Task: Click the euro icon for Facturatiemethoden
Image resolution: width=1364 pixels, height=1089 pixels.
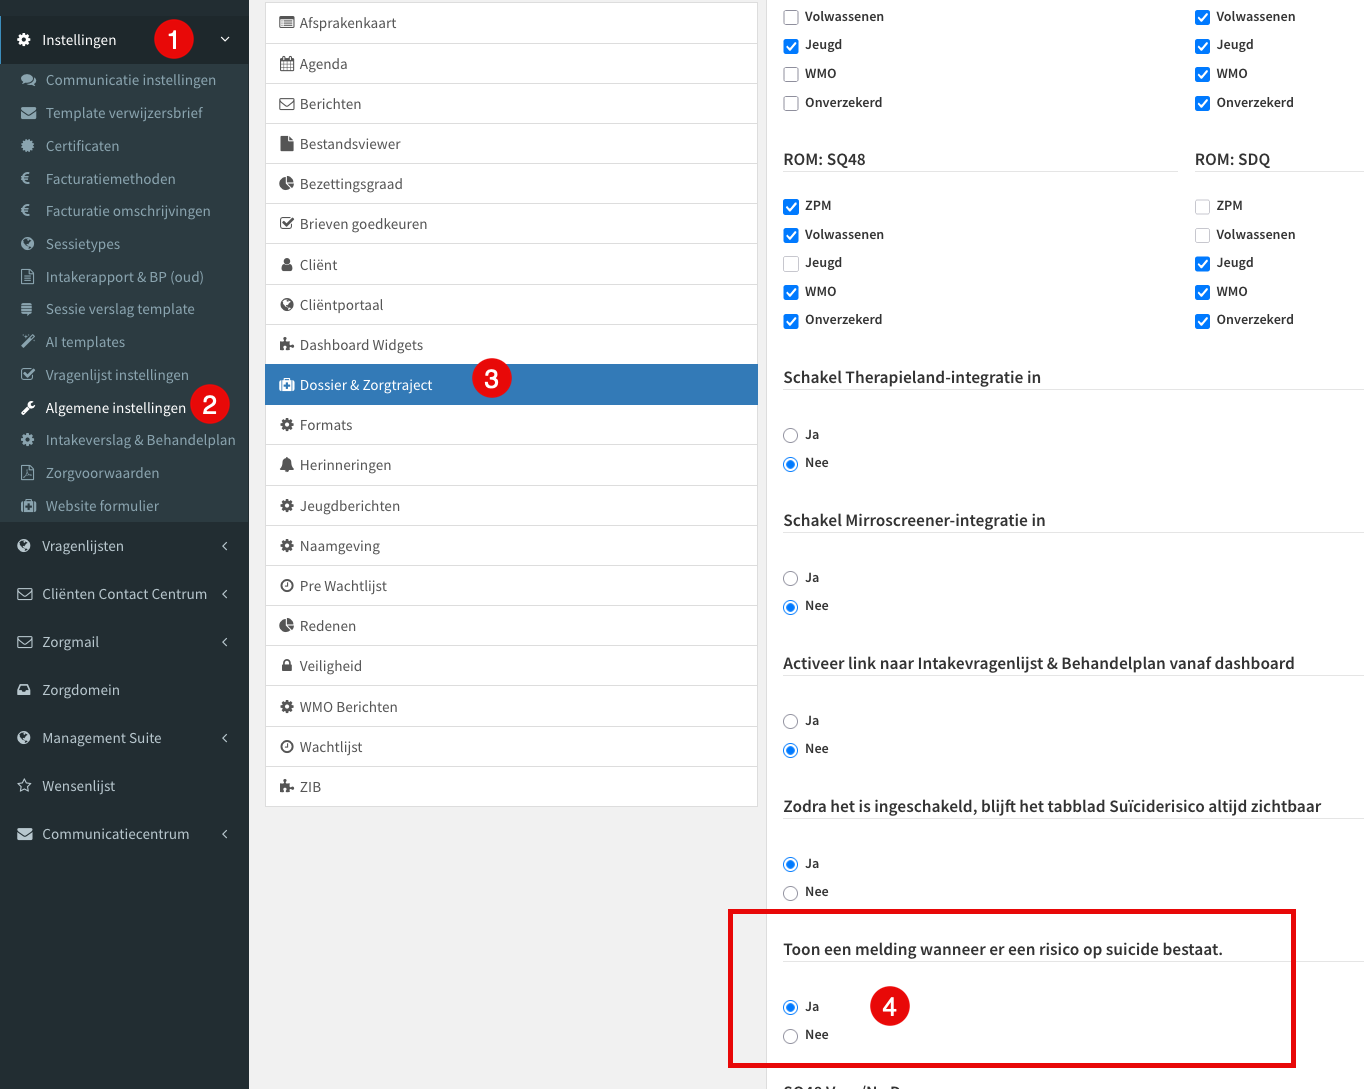Action: (26, 179)
